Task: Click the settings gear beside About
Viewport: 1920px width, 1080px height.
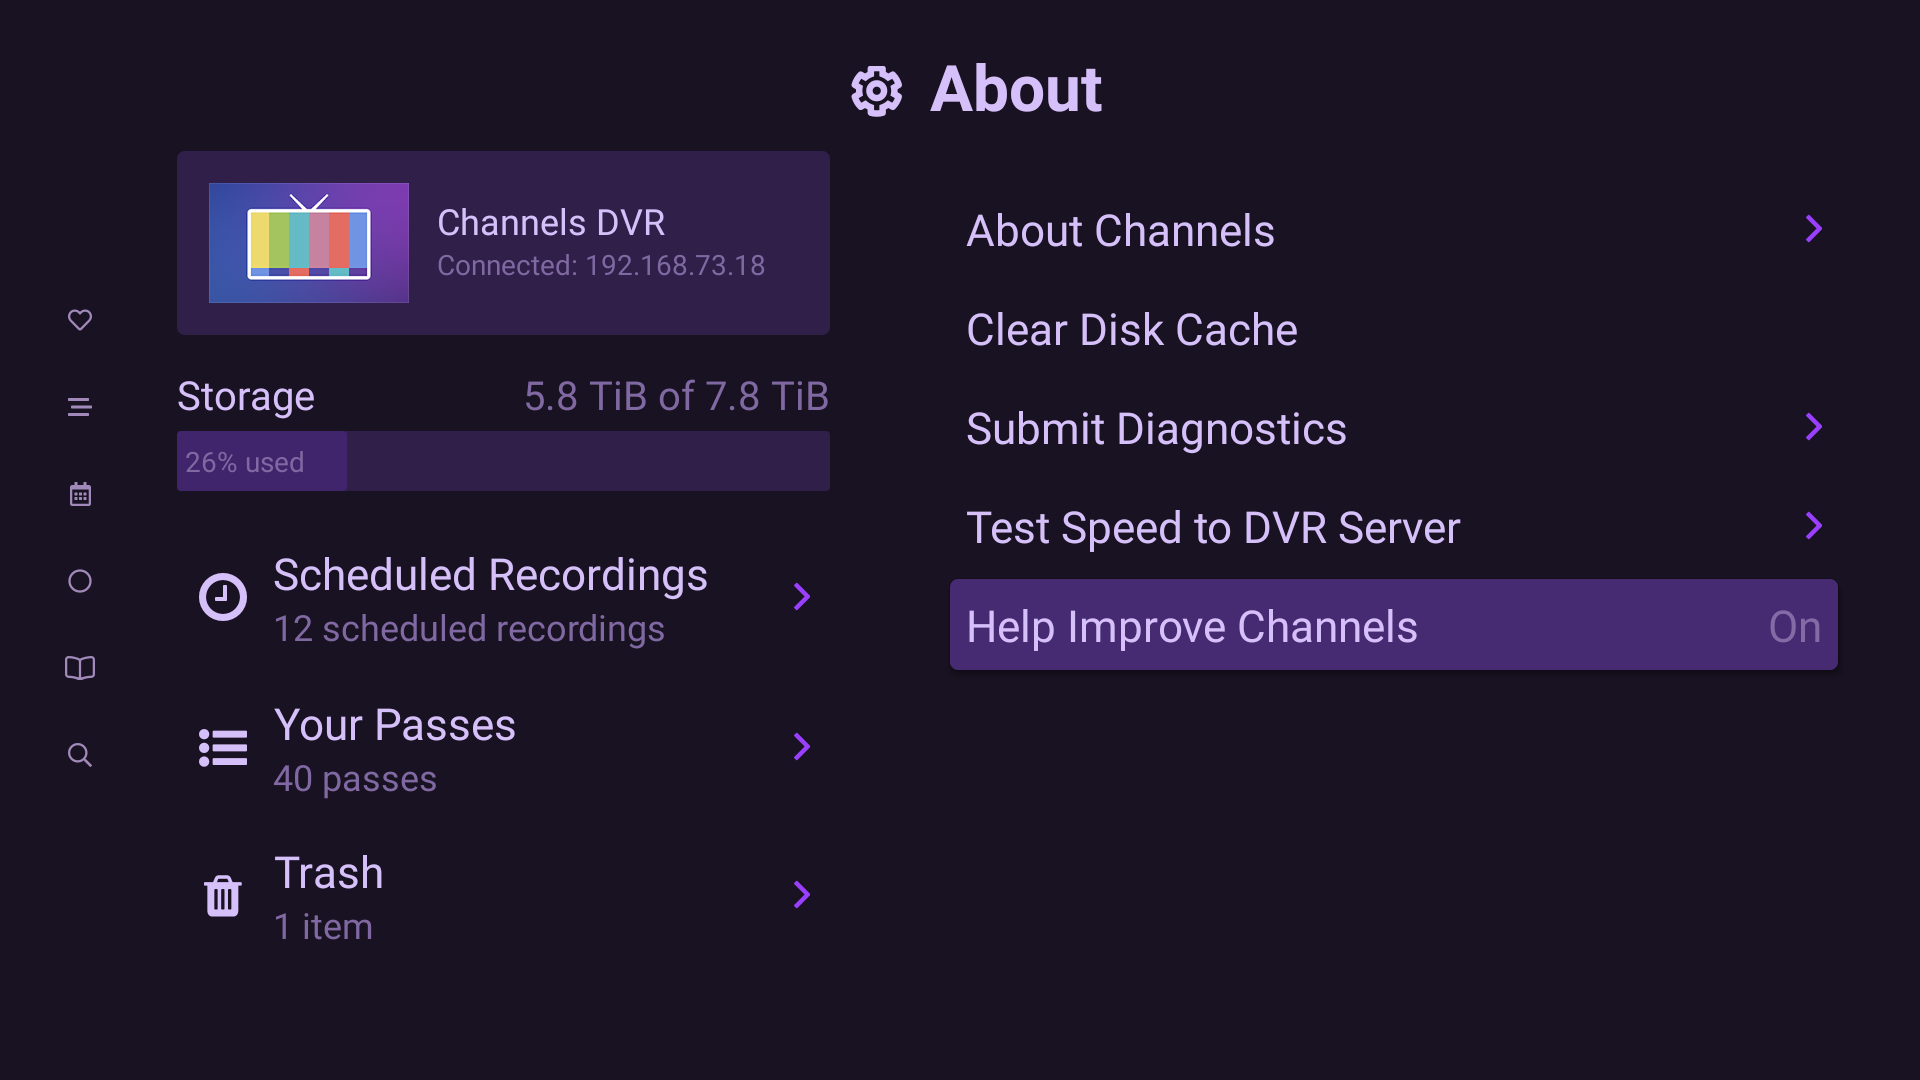Action: click(x=876, y=91)
